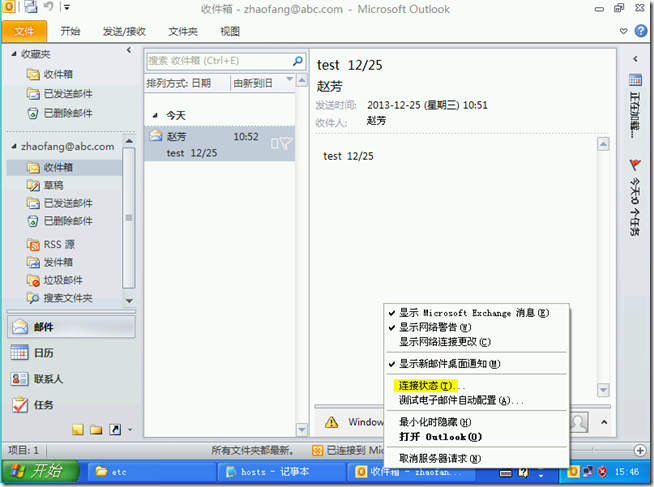The image size is (654, 487).
Task: Open the 垃圾邮件 junk folder
Action: click(x=55, y=280)
